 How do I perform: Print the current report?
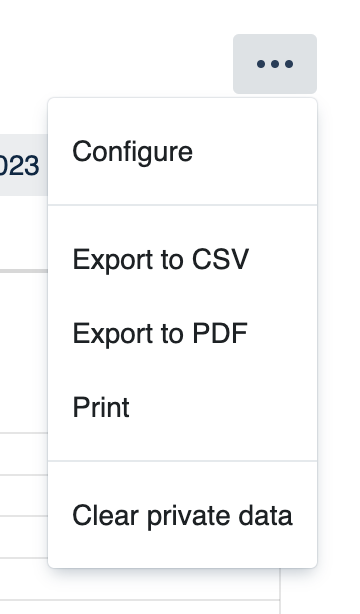pyautogui.click(x=182, y=407)
